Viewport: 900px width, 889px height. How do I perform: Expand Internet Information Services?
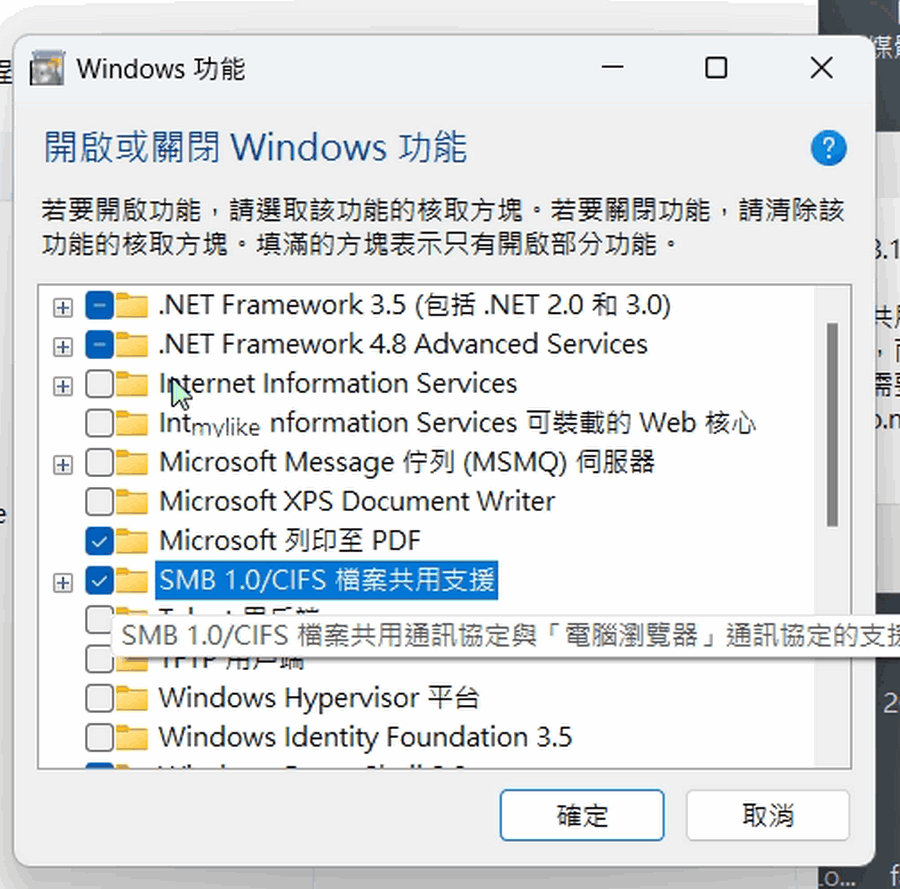[62, 383]
